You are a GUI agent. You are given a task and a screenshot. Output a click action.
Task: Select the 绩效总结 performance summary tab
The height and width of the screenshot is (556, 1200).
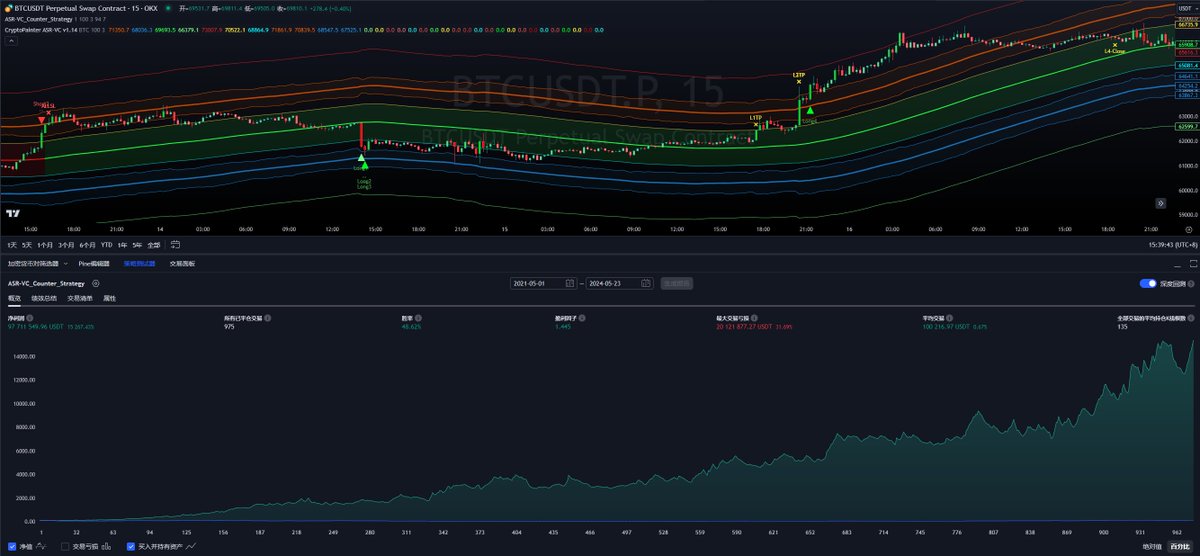pyautogui.click(x=45, y=298)
